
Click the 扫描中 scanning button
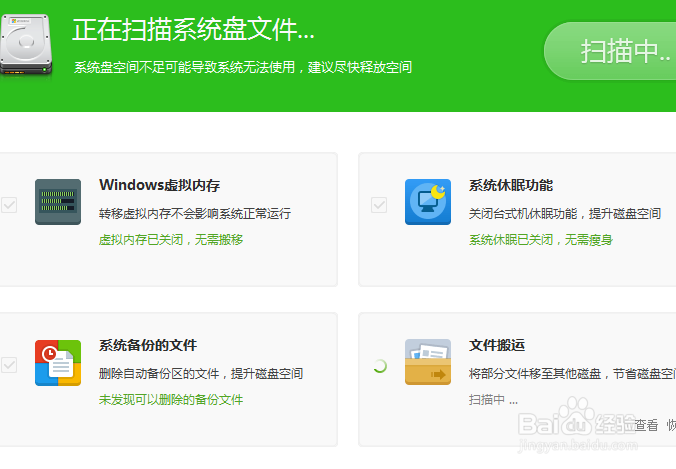tap(610, 51)
